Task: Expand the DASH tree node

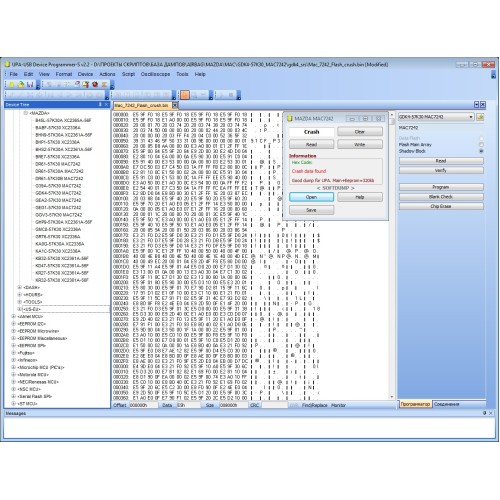Action: click(x=20, y=287)
